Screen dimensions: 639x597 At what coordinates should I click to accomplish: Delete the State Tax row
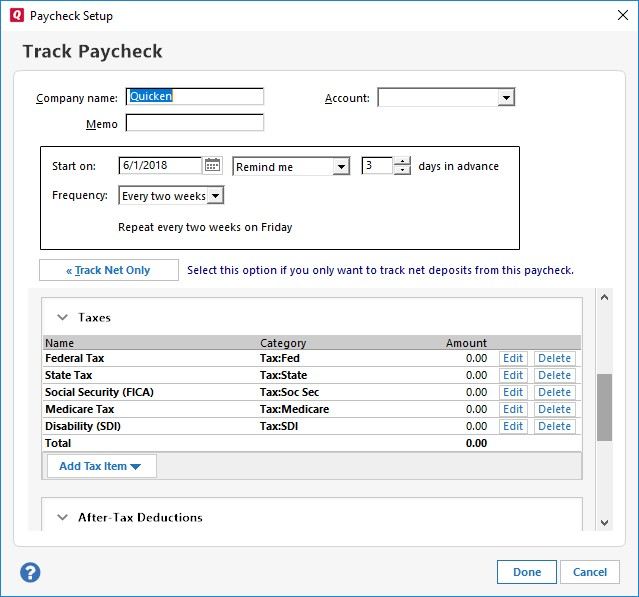coord(554,375)
